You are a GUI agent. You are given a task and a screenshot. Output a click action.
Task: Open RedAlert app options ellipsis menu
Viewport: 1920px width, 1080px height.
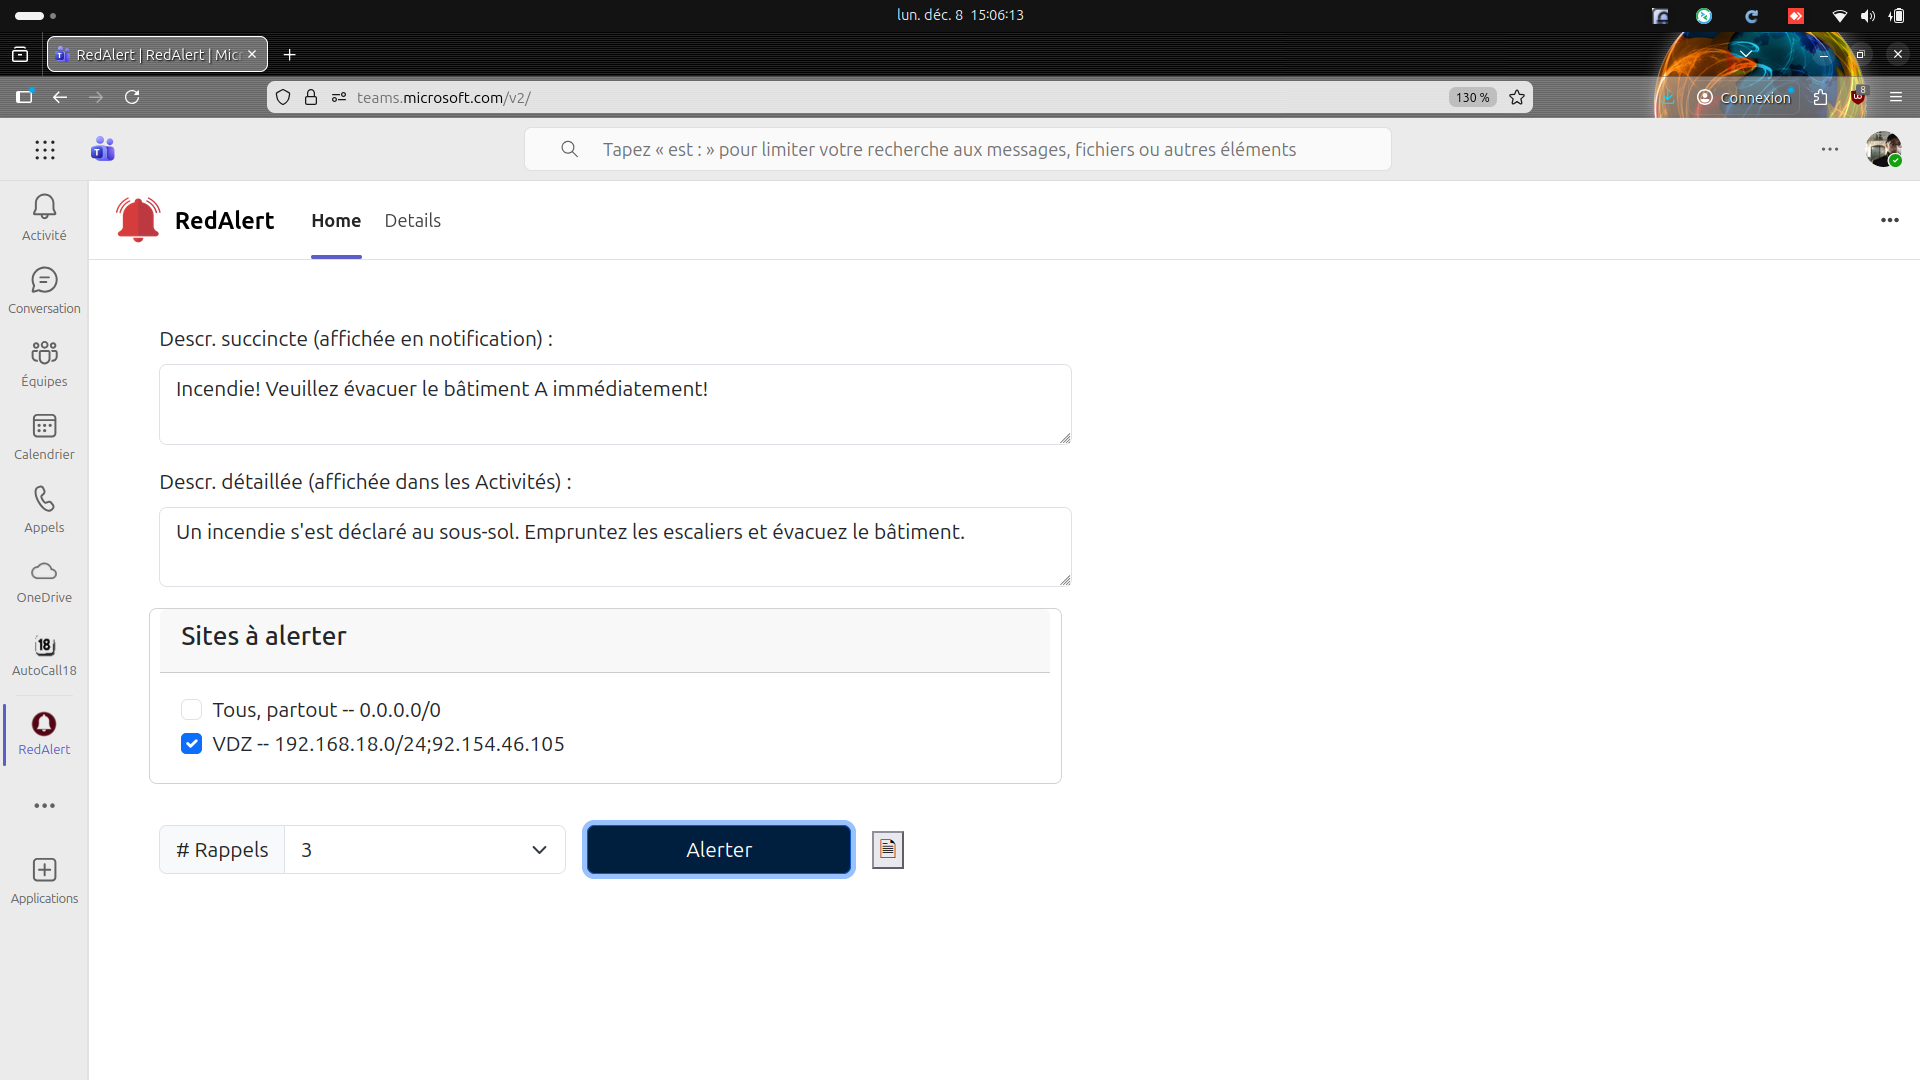[1889, 220]
